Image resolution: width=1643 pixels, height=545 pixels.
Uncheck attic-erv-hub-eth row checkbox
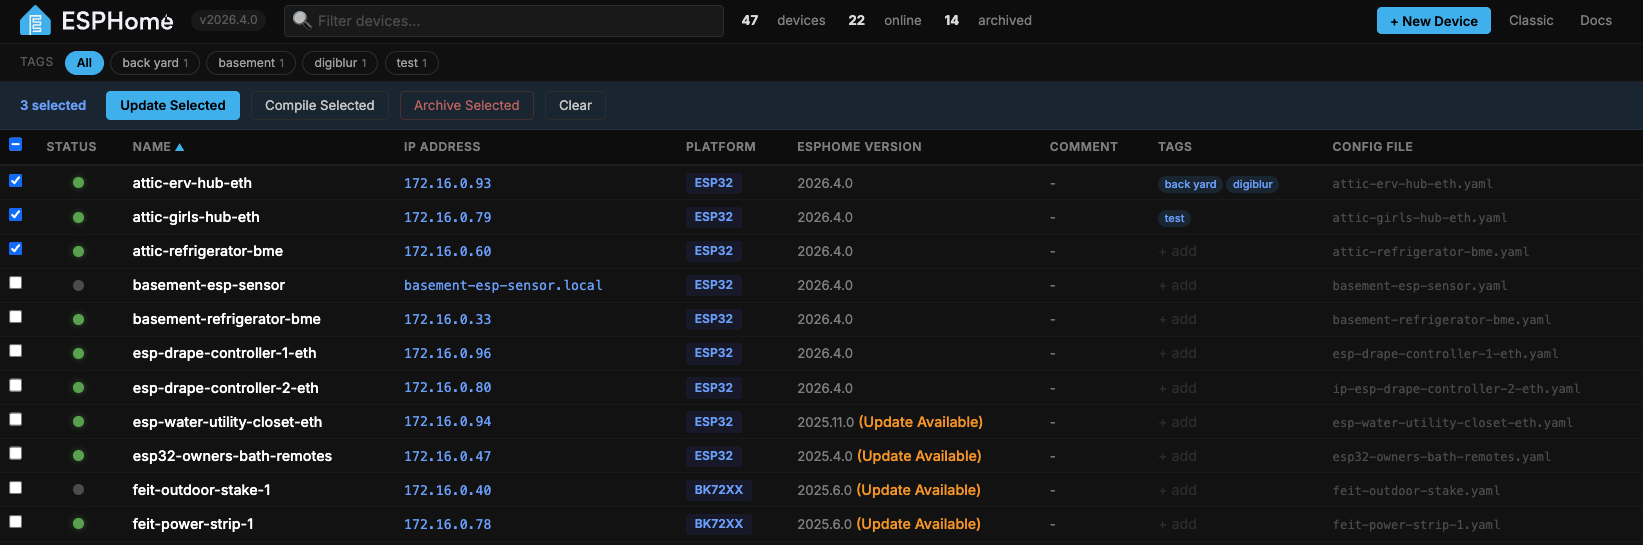point(15,181)
